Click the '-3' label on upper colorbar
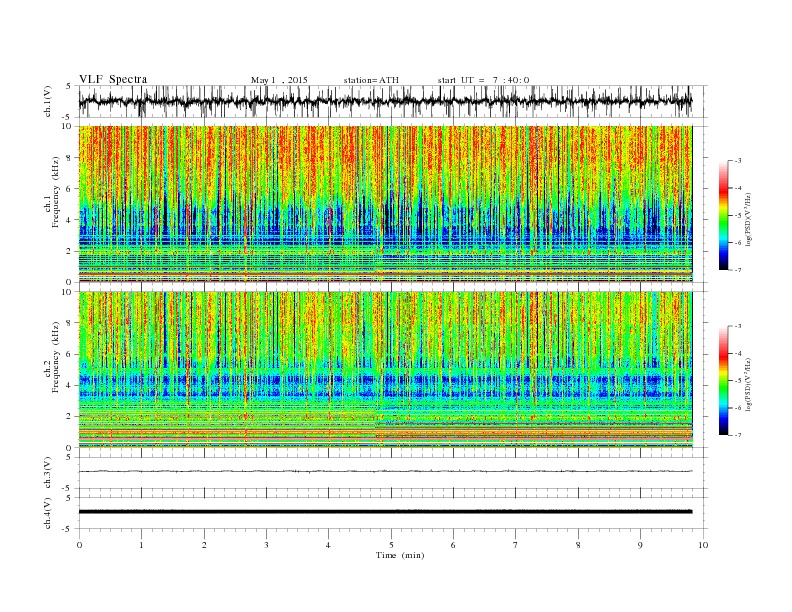Image resolution: width=792 pixels, height=612 pixels. click(738, 161)
